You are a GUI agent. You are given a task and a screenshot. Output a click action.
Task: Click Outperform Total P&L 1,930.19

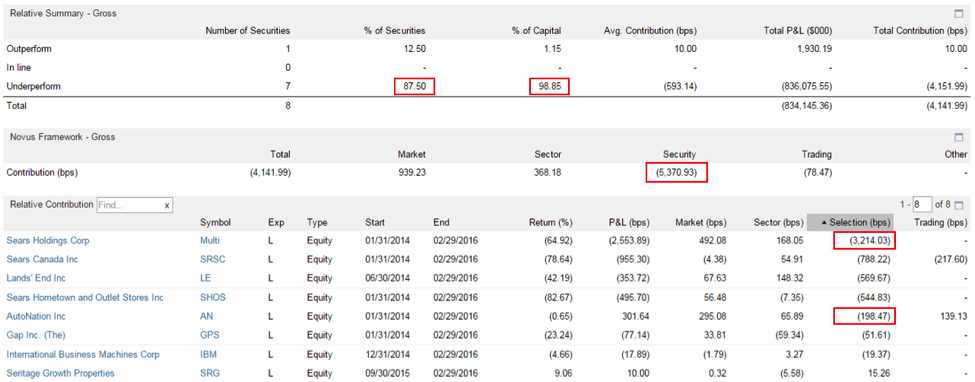click(815, 49)
